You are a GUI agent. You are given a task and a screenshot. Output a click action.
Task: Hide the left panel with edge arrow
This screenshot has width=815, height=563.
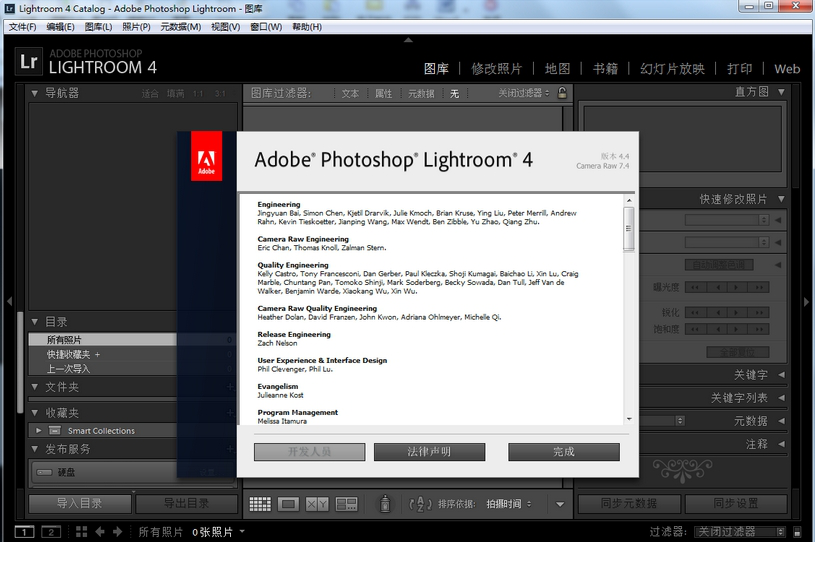[9, 301]
